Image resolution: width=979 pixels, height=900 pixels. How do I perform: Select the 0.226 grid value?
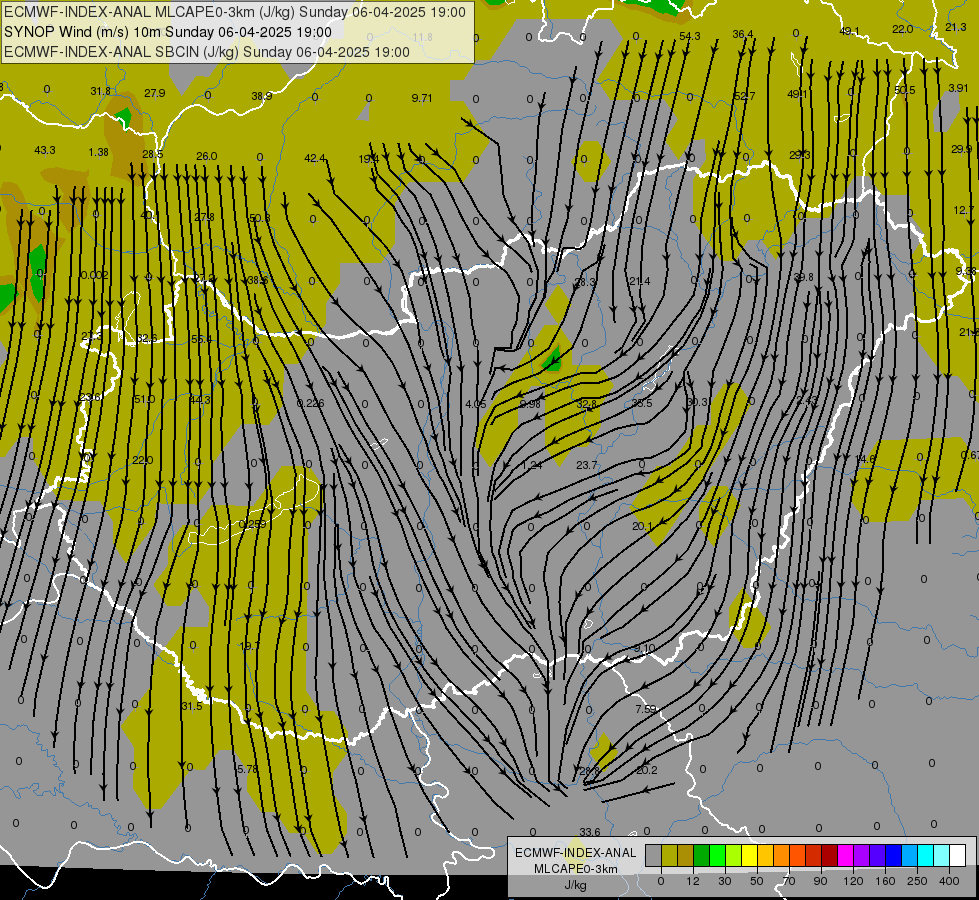click(x=310, y=403)
